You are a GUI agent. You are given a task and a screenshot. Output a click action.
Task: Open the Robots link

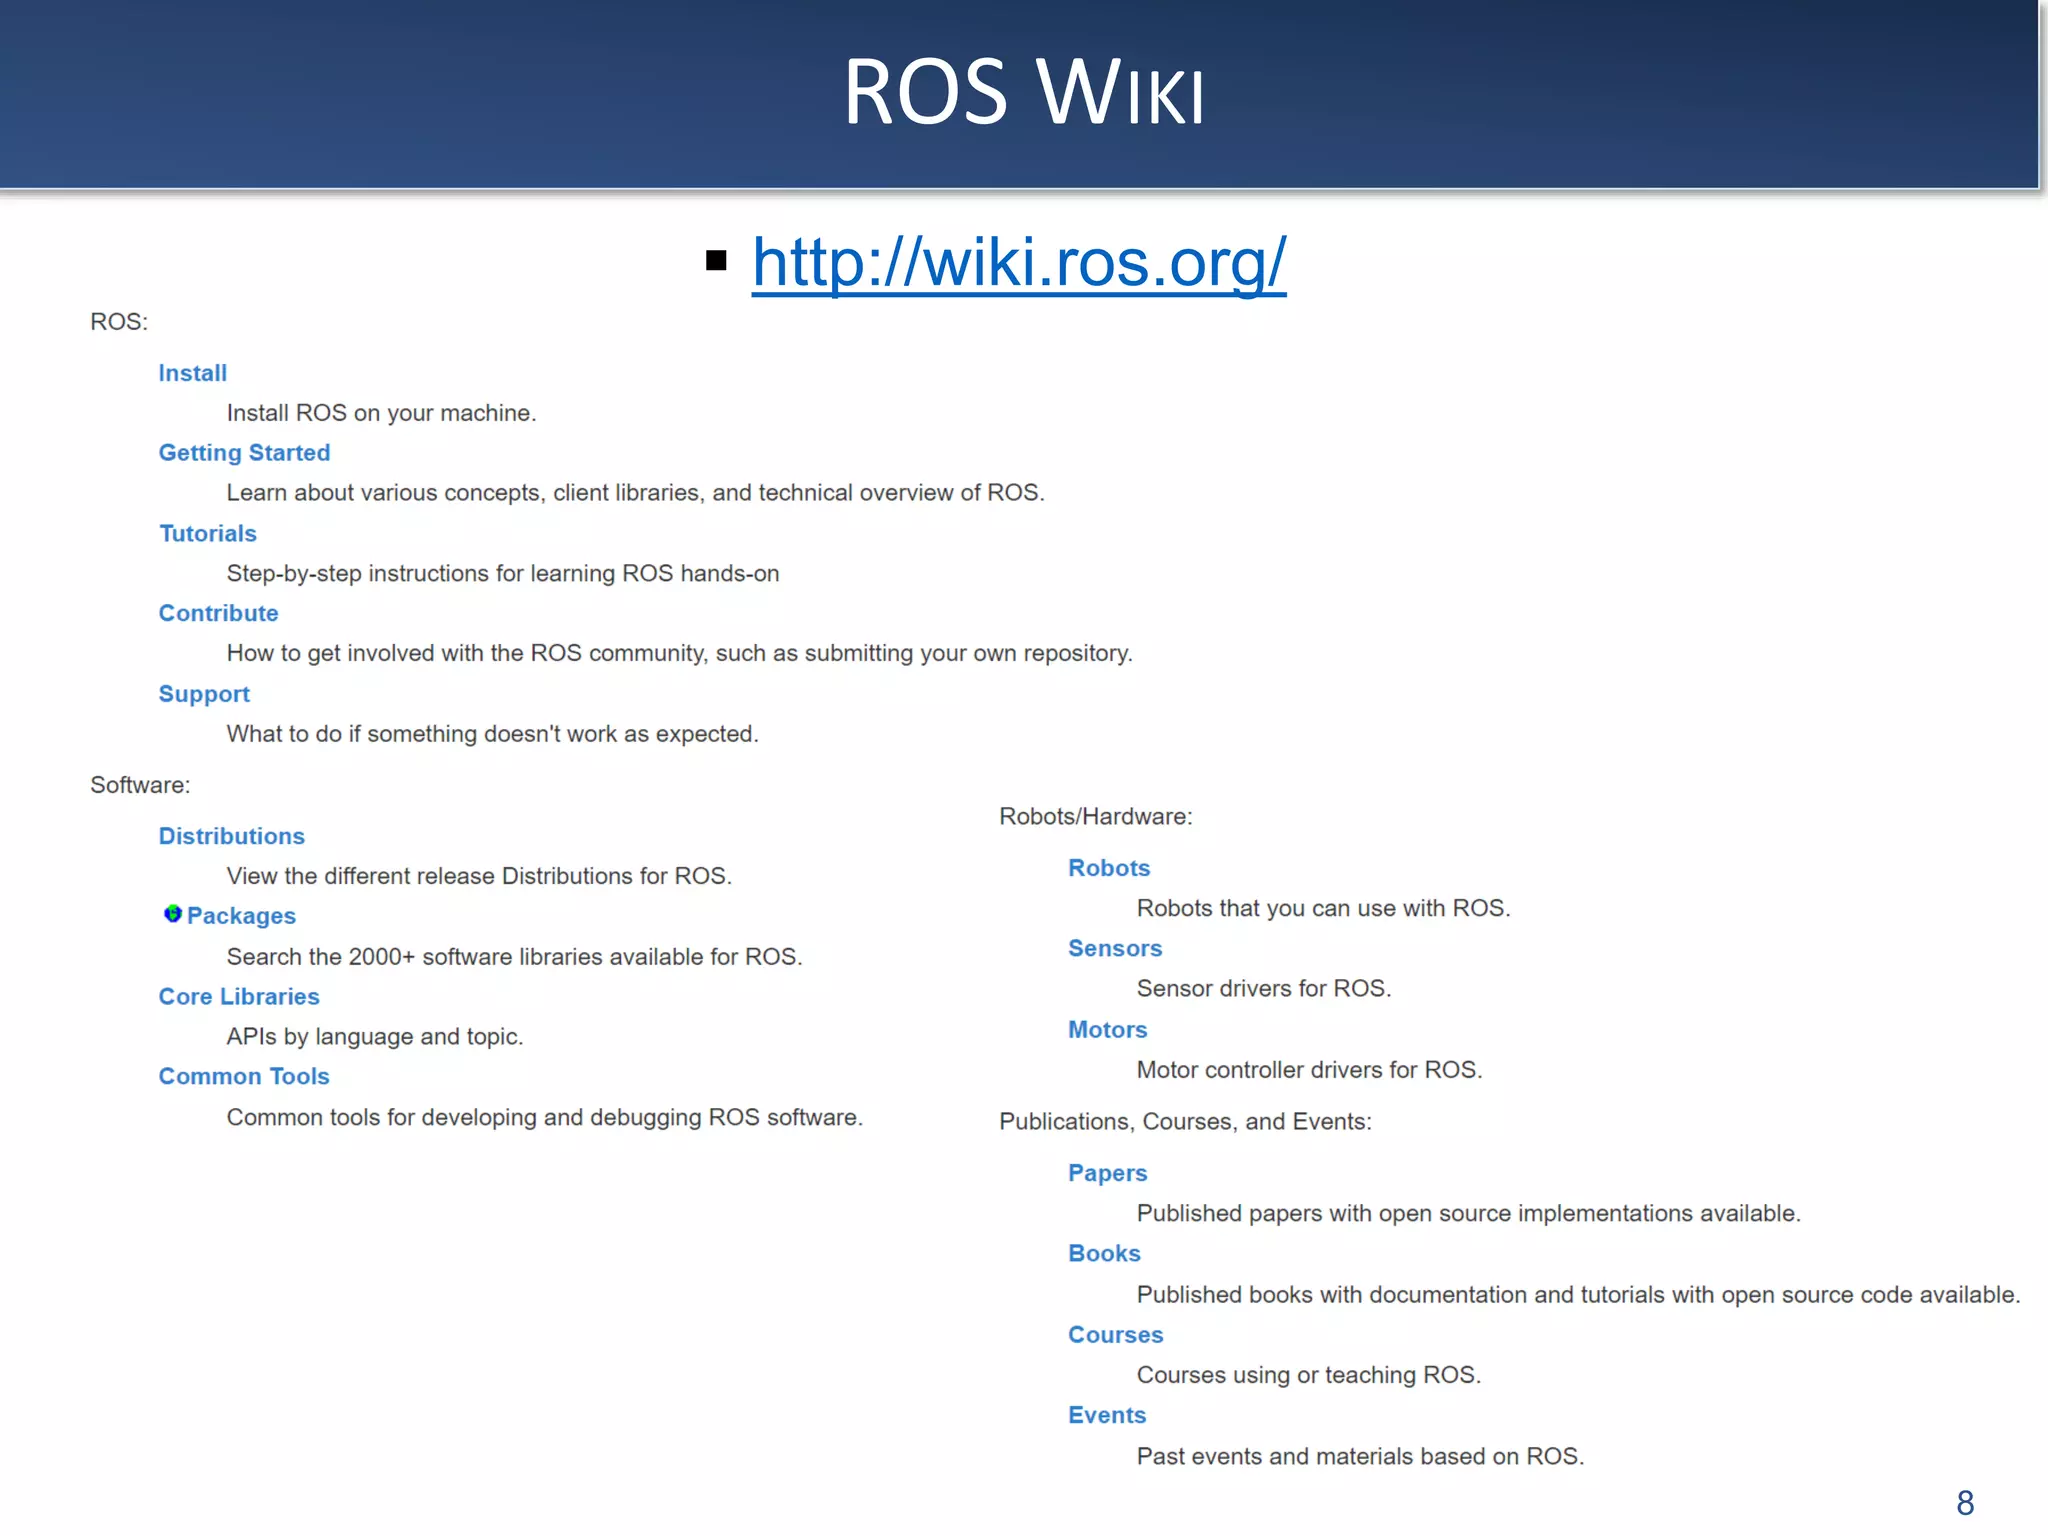1109,868
